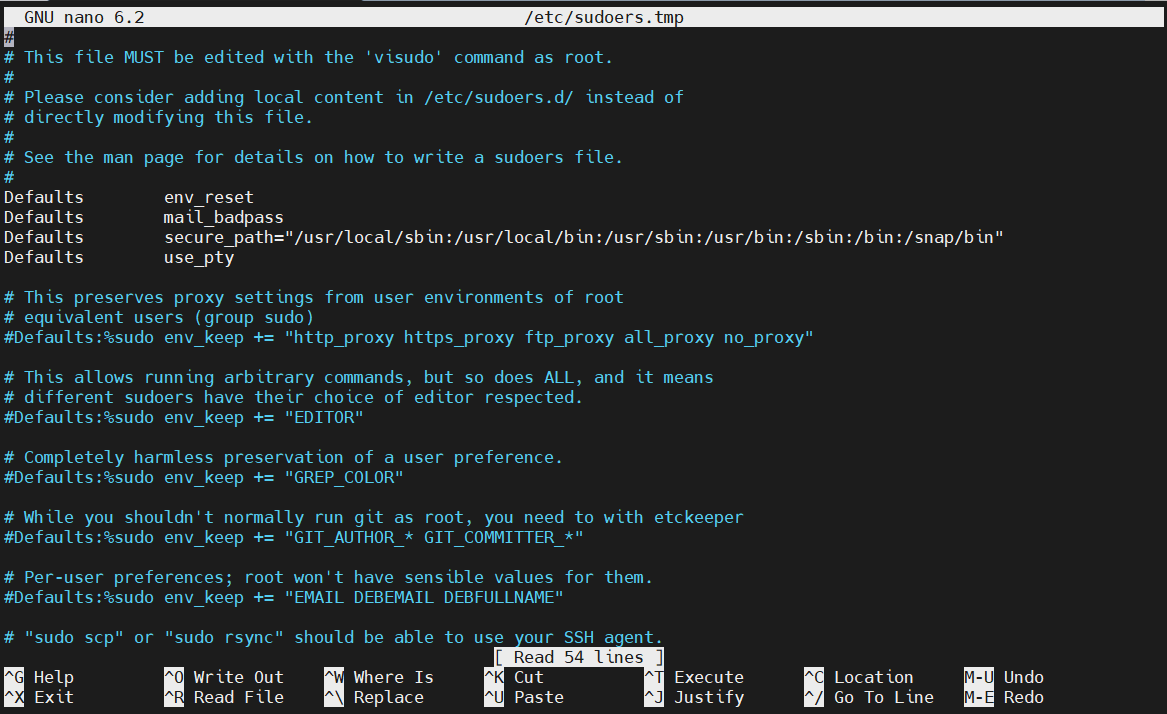Screen dimensions: 1167x714
Task: Click the /etc/sudoers.tmp filename in title bar
Action: [x=604, y=16]
